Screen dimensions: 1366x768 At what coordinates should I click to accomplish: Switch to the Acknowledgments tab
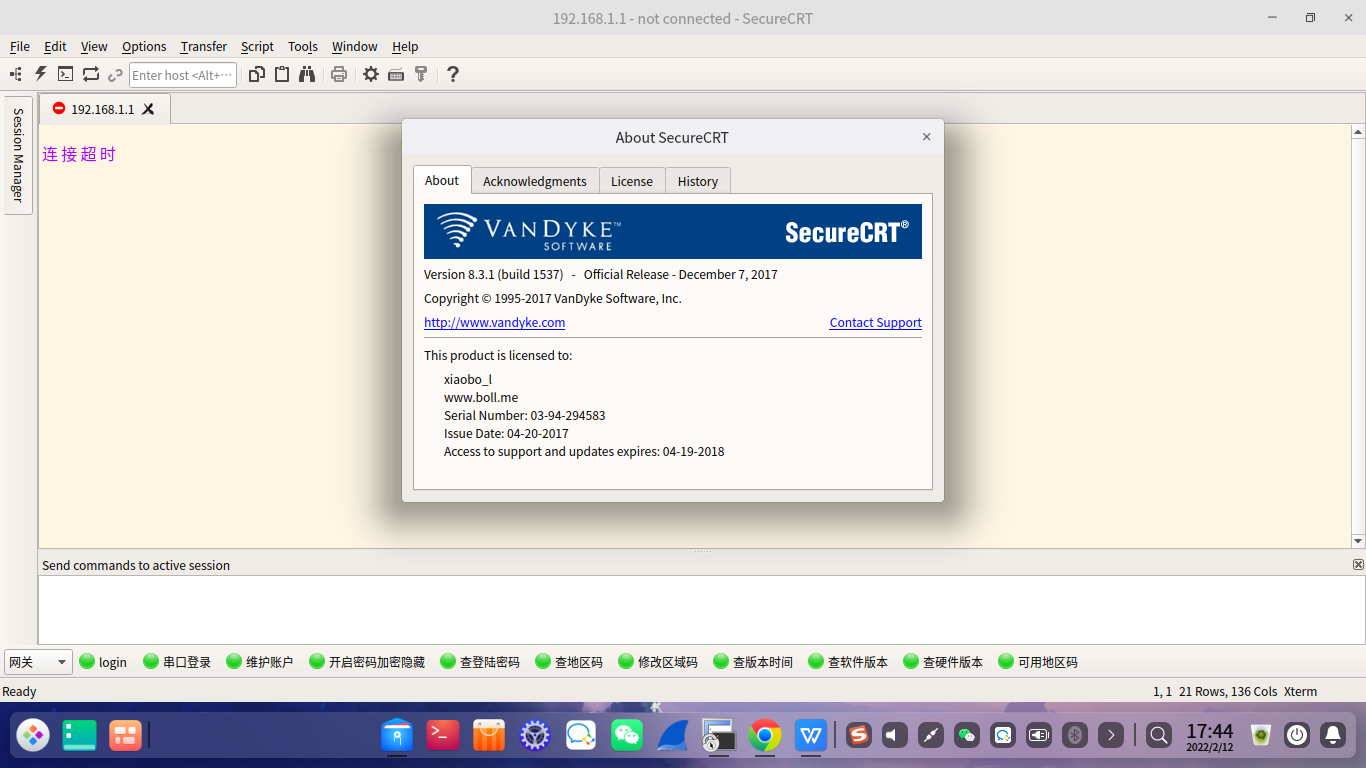pyautogui.click(x=535, y=181)
